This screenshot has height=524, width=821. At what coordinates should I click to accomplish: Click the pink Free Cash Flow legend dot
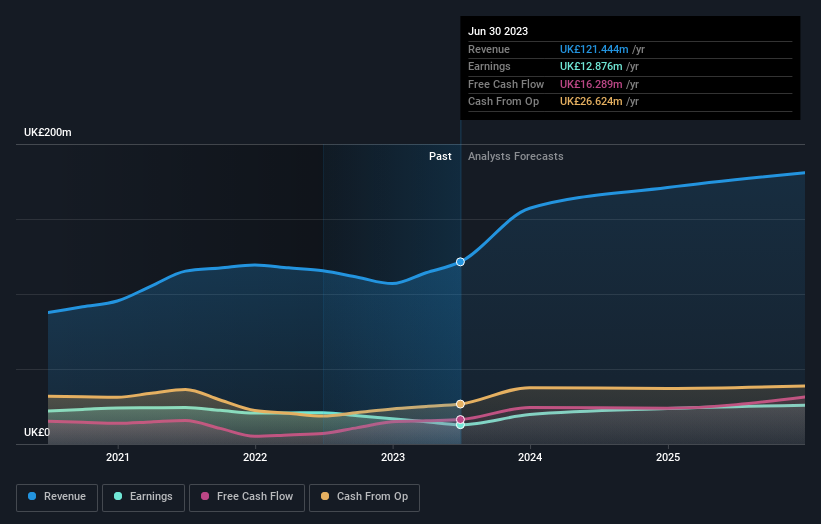pyautogui.click(x=205, y=496)
